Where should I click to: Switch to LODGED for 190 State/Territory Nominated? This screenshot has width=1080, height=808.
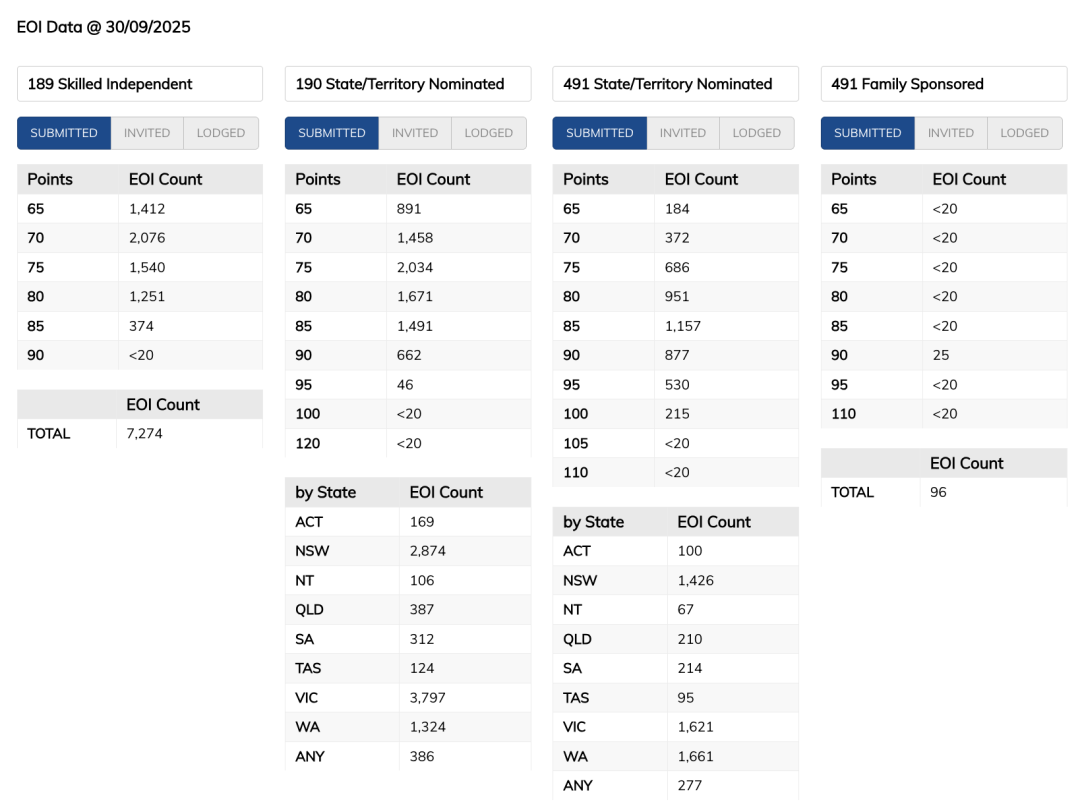point(489,133)
